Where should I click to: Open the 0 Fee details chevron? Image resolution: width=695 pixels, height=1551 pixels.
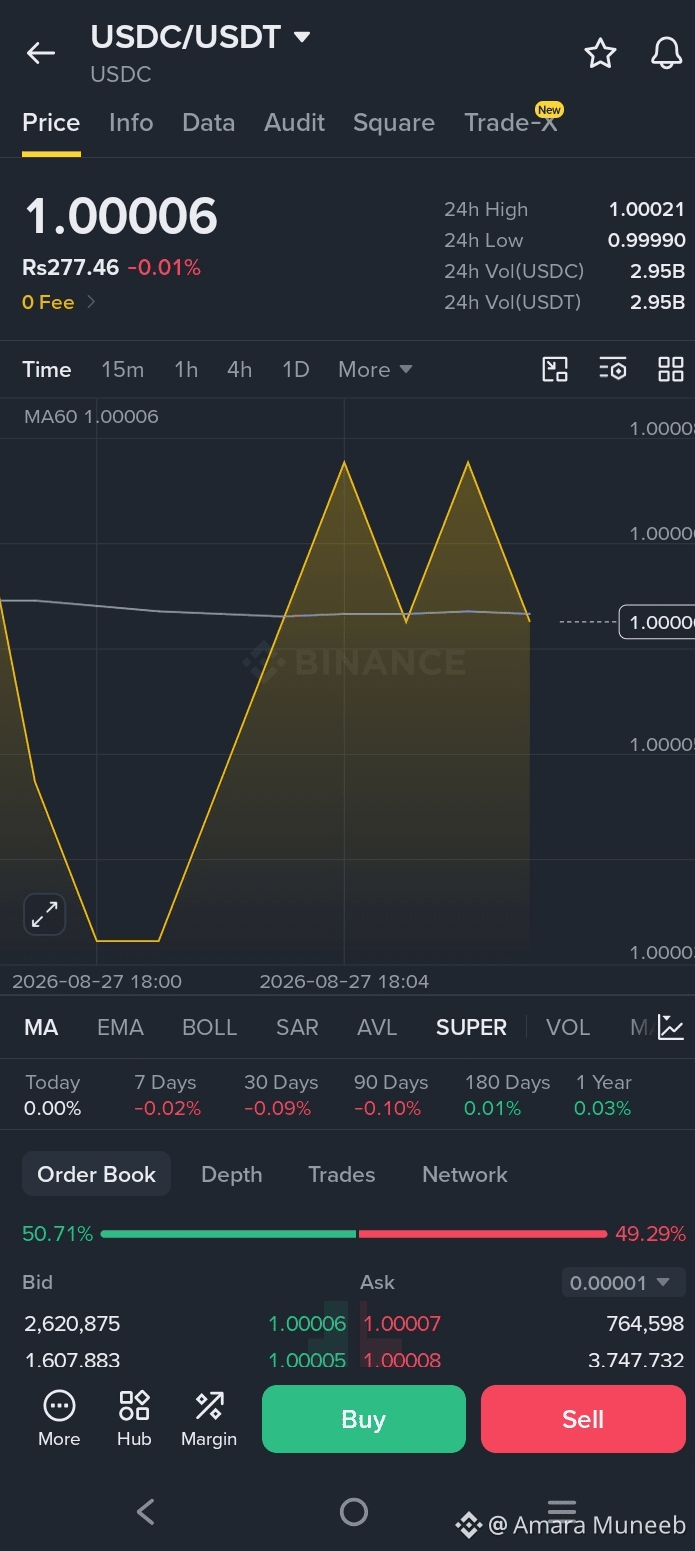coord(91,302)
